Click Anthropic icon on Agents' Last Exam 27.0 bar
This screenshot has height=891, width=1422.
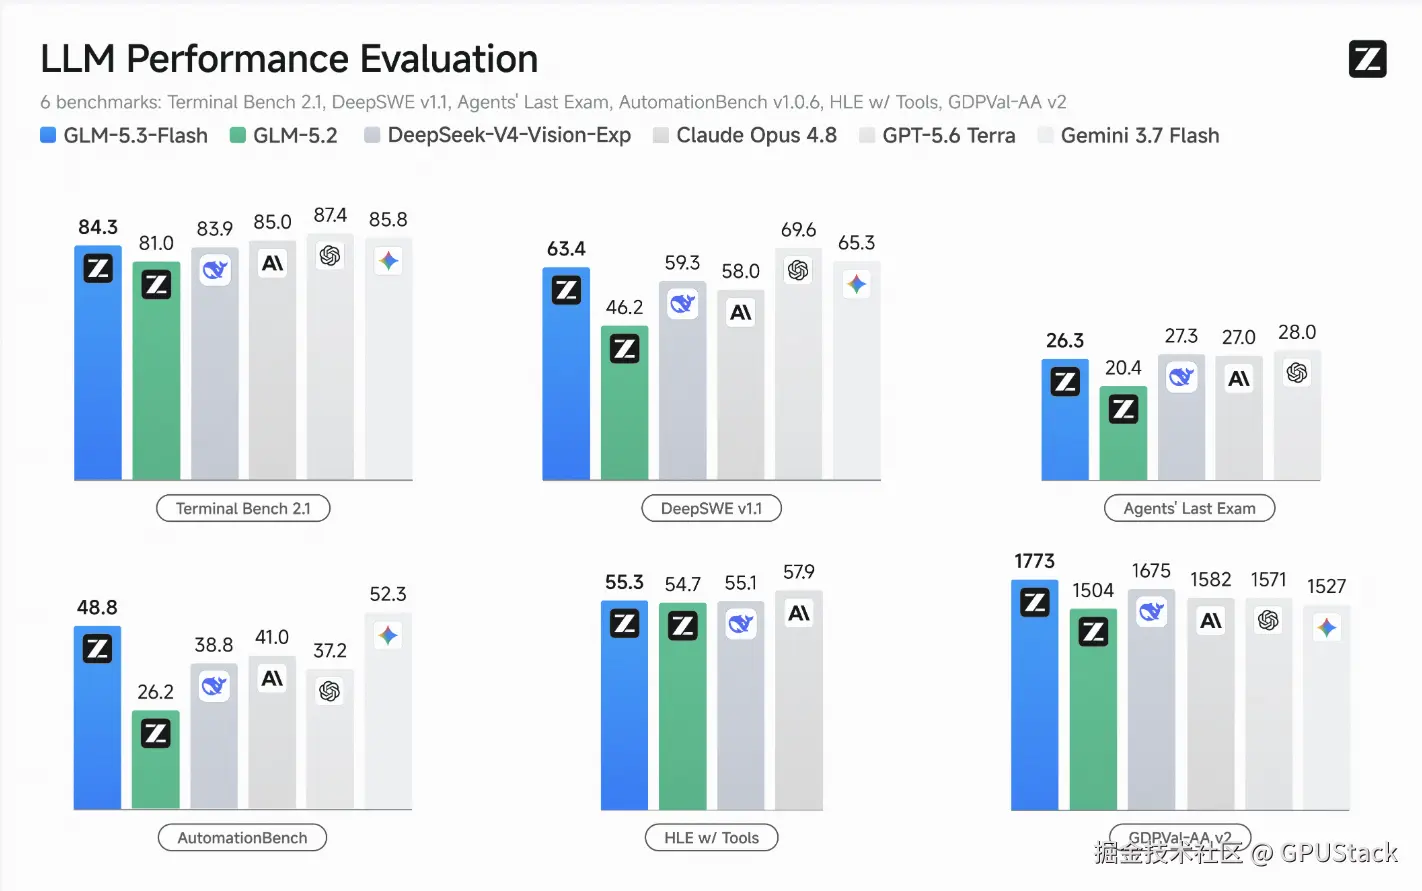click(x=1239, y=379)
